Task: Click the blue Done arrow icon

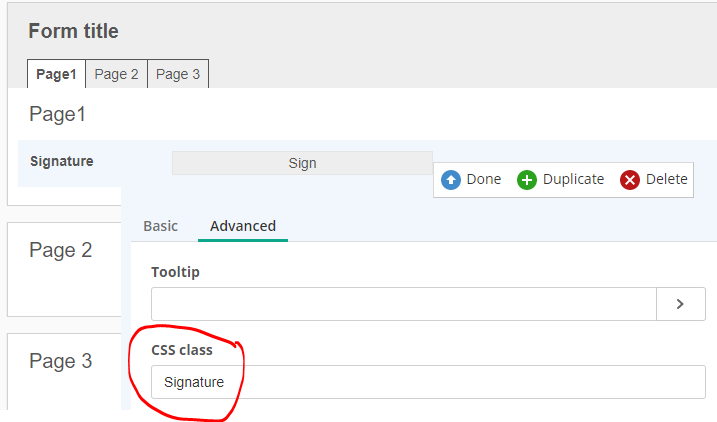Action: [x=451, y=180]
